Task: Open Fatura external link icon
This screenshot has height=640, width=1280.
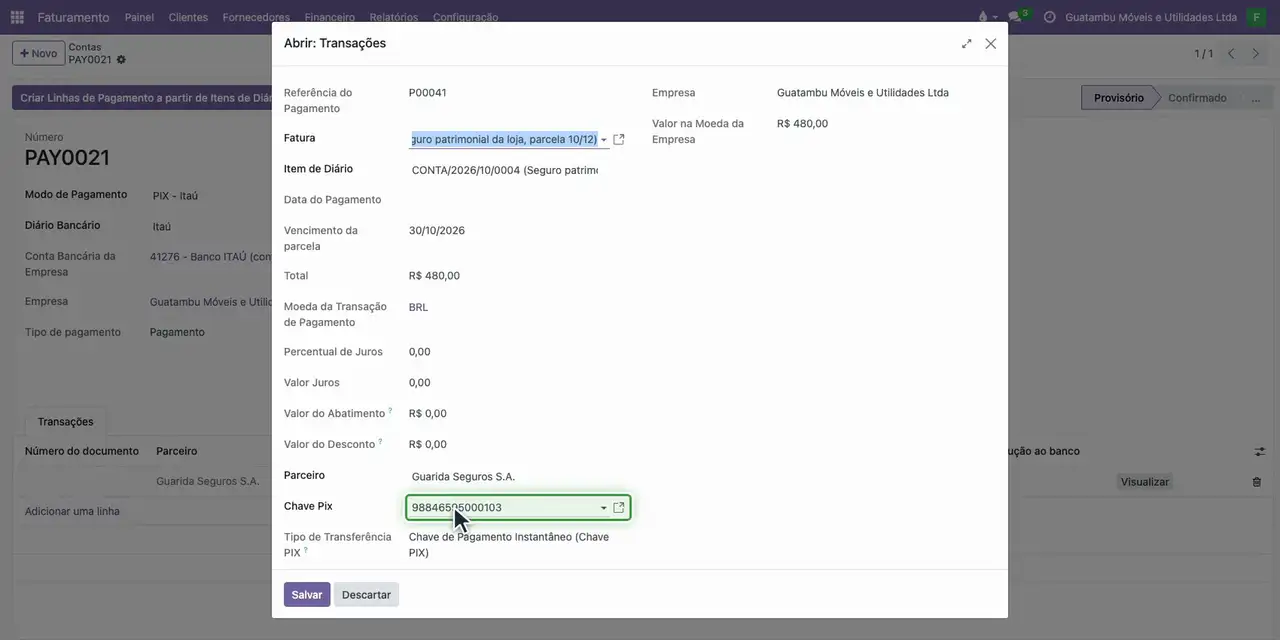Action: 619,140
